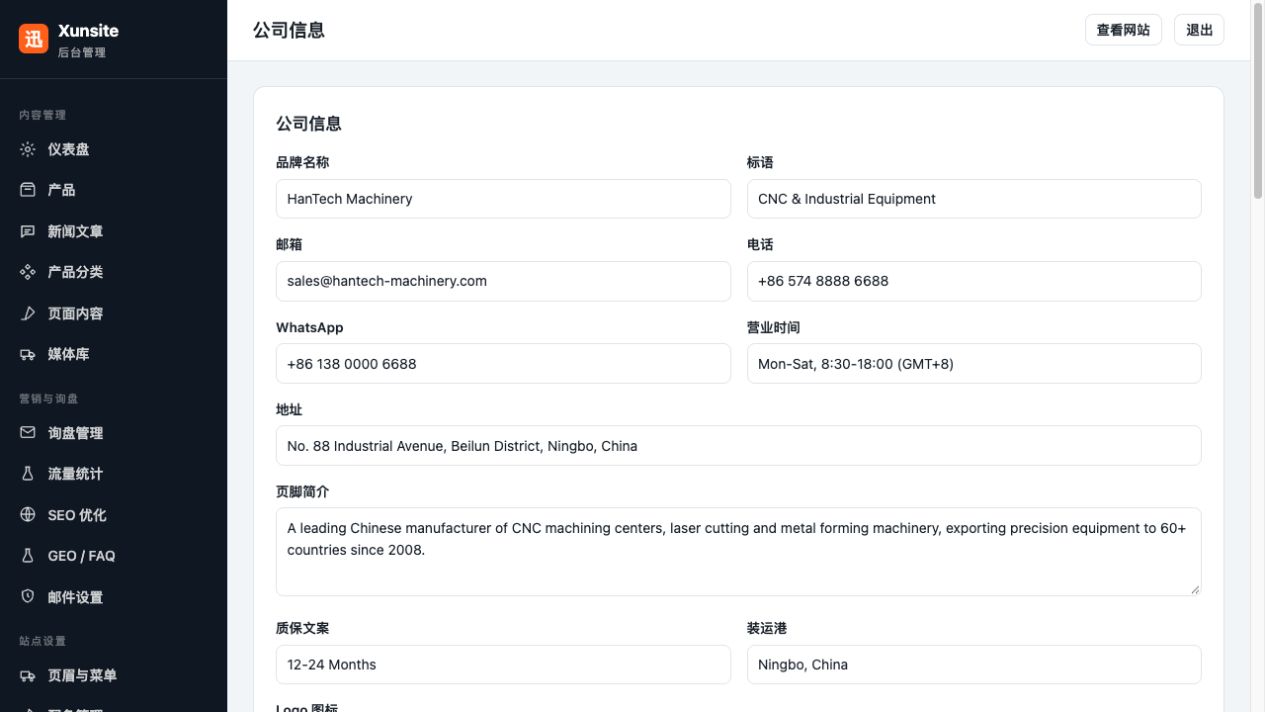This screenshot has height=712, width=1265.
Task: Click the 营业时间 input field
Action: 974,364
